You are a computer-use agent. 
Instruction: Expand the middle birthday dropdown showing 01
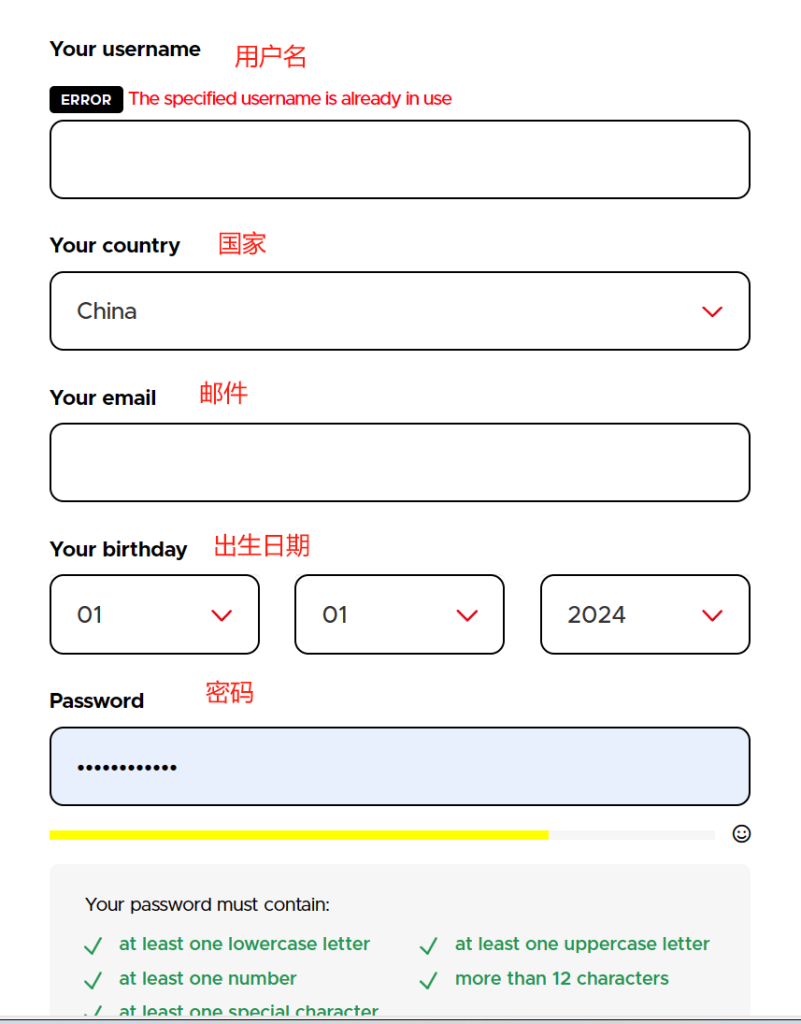400,615
